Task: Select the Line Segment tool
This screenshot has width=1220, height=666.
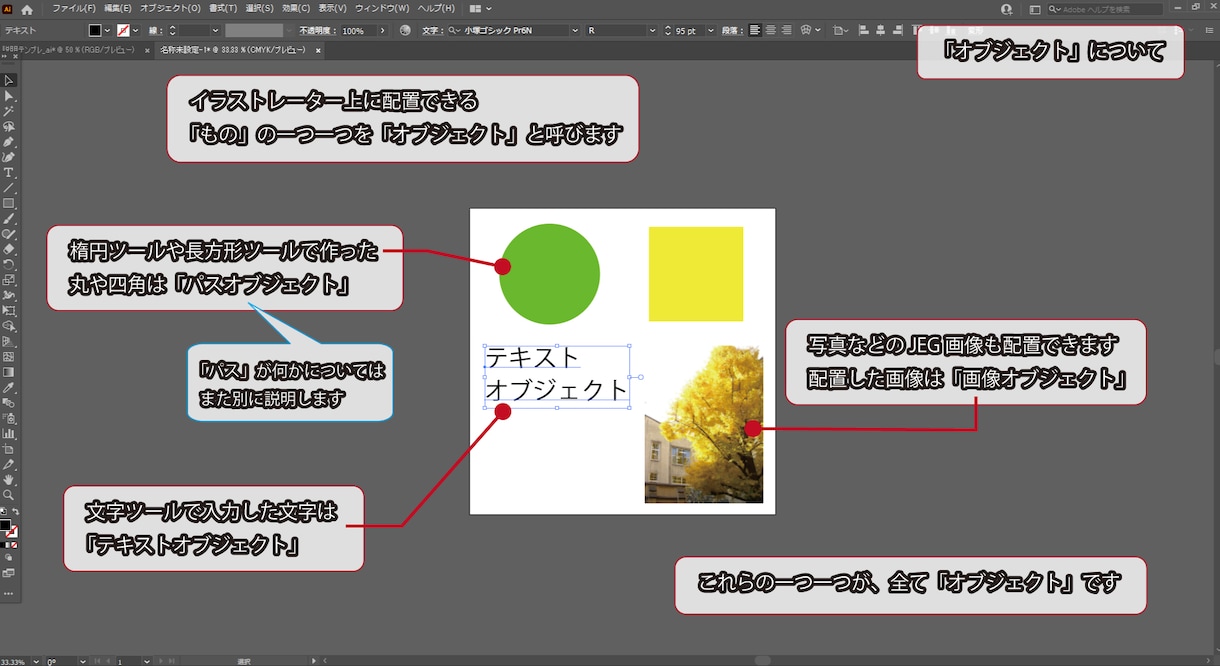Action: click(x=9, y=188)
